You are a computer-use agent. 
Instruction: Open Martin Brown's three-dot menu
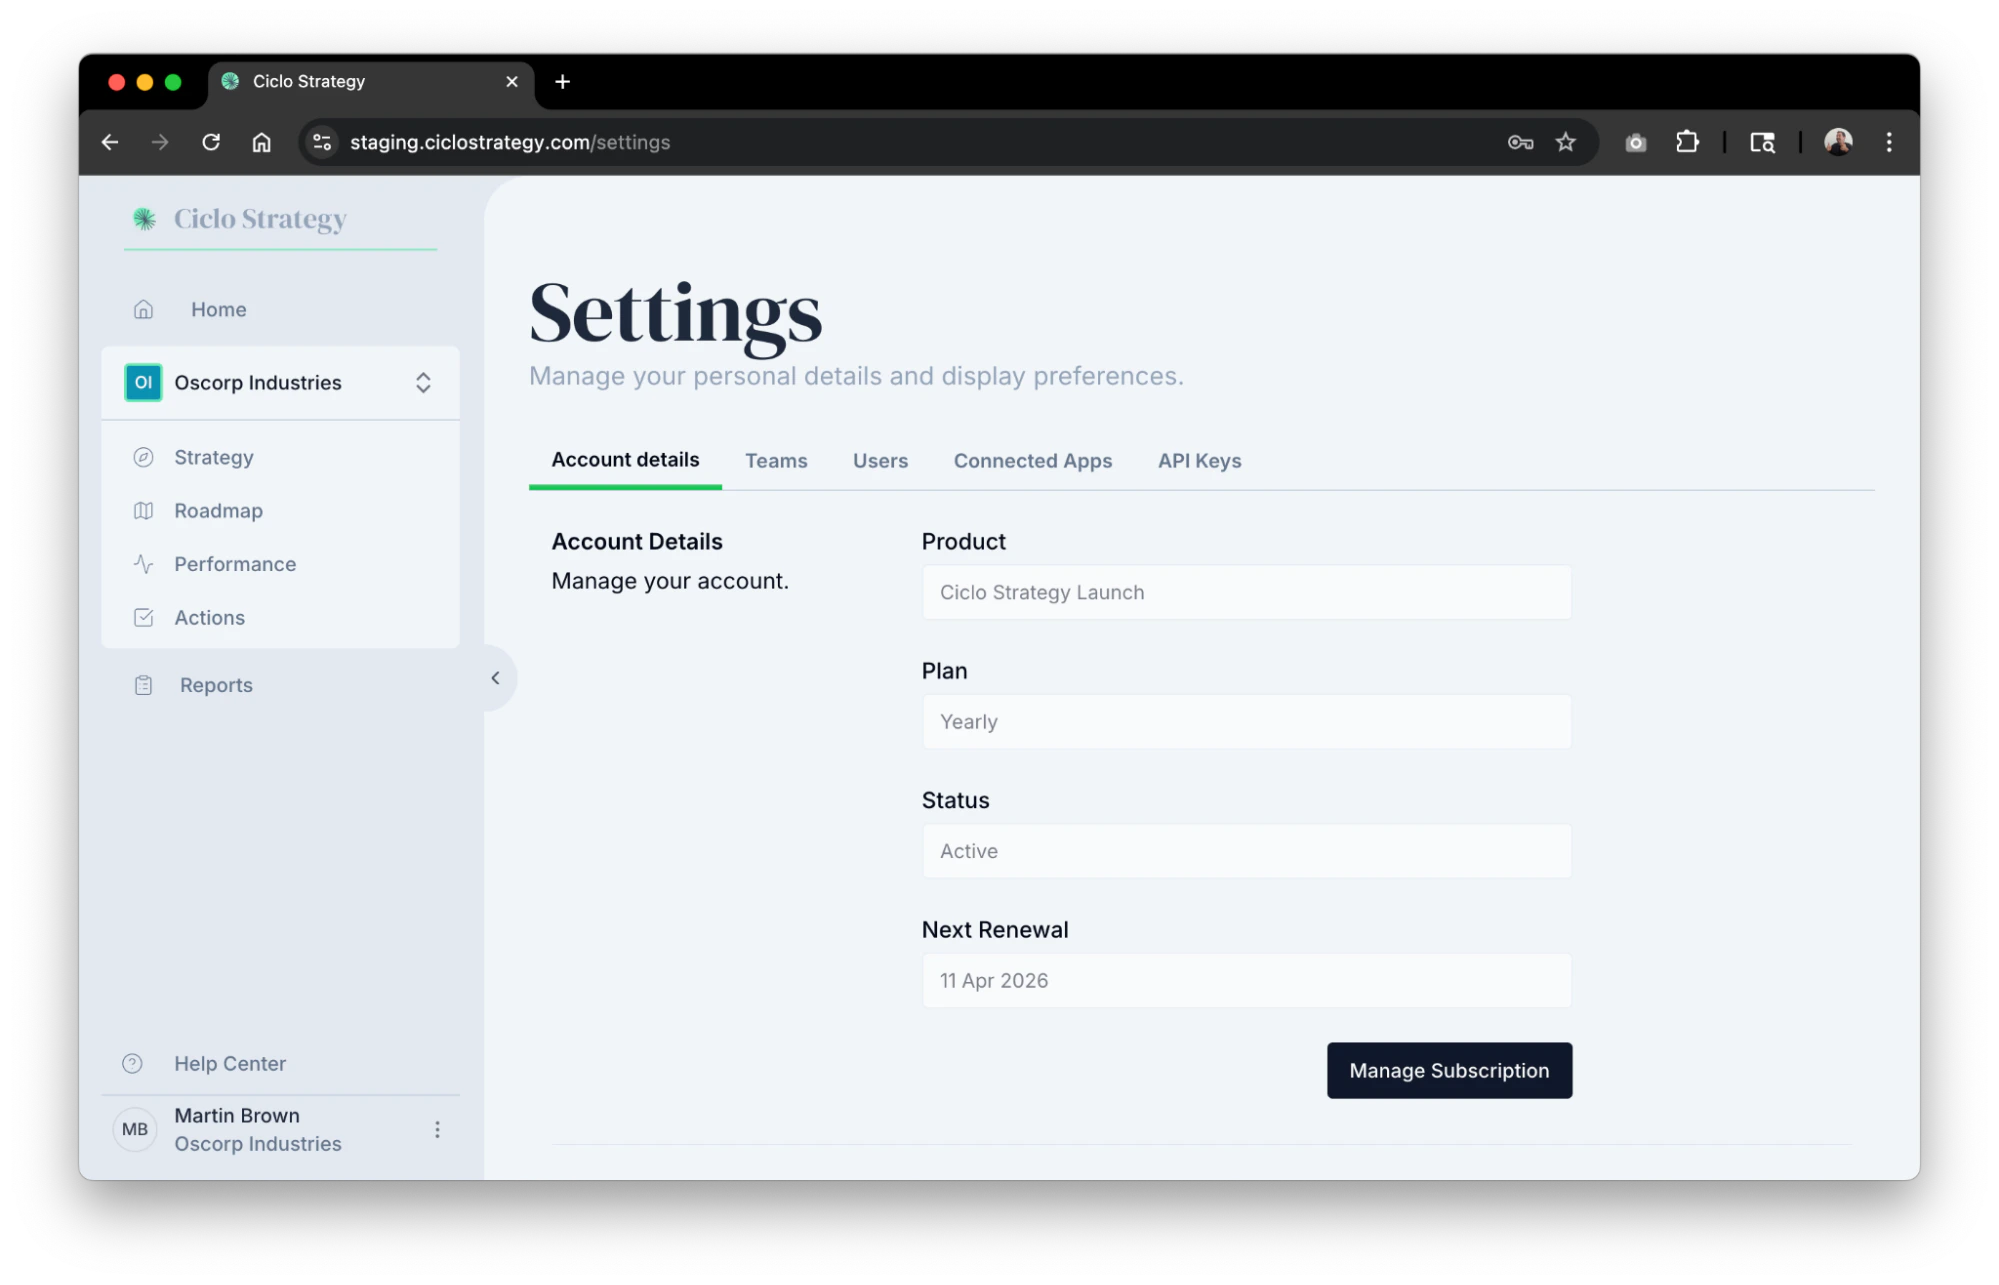pyautogui.click(x=437, y=1130)
